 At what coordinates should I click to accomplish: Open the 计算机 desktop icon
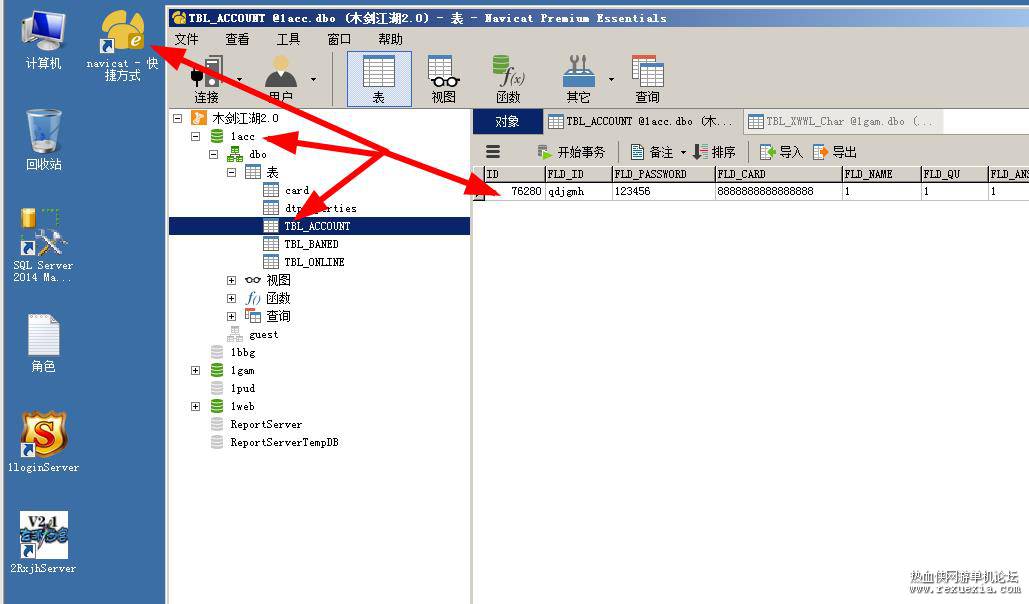coord(43,39)
